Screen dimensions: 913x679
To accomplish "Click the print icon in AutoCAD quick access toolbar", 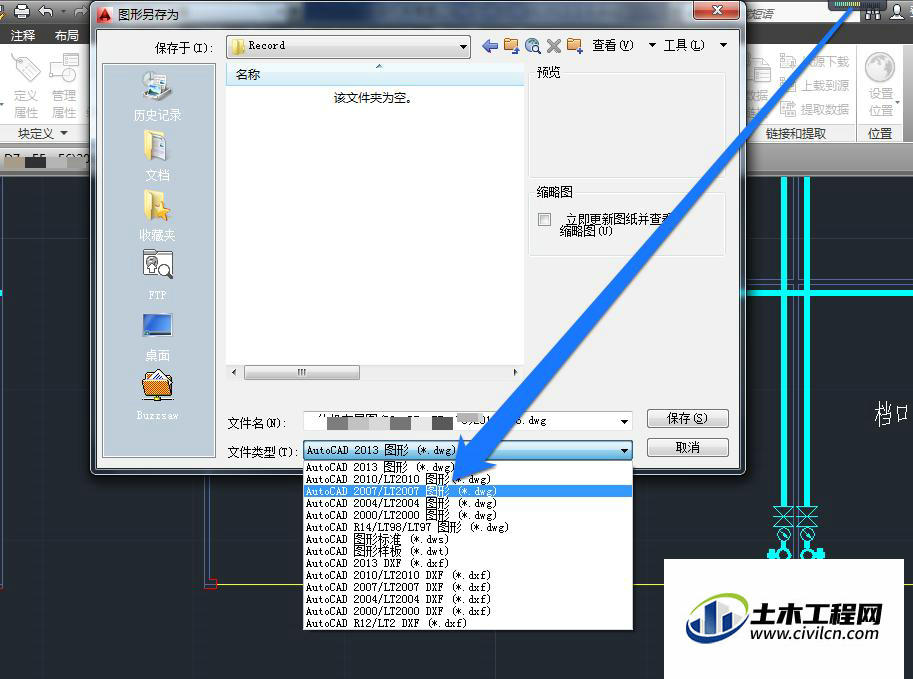I will (22, 10).
